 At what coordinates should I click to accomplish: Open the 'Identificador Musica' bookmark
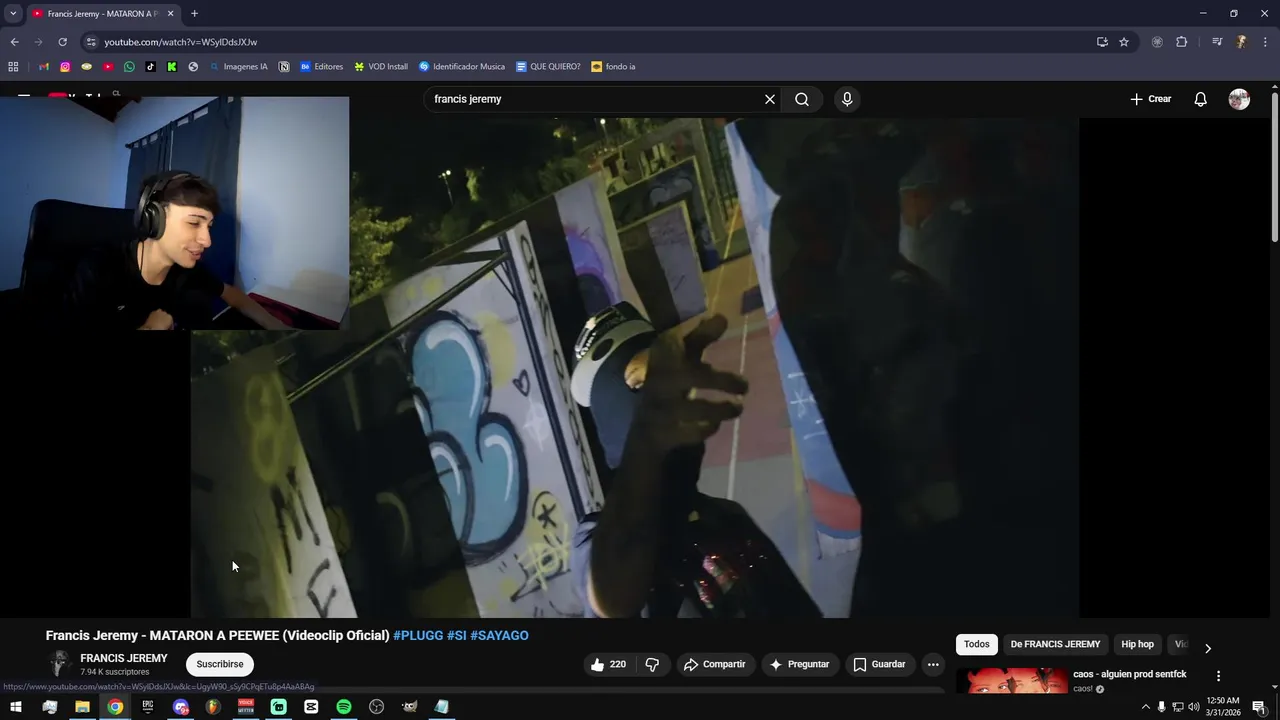tap(461, 66)
